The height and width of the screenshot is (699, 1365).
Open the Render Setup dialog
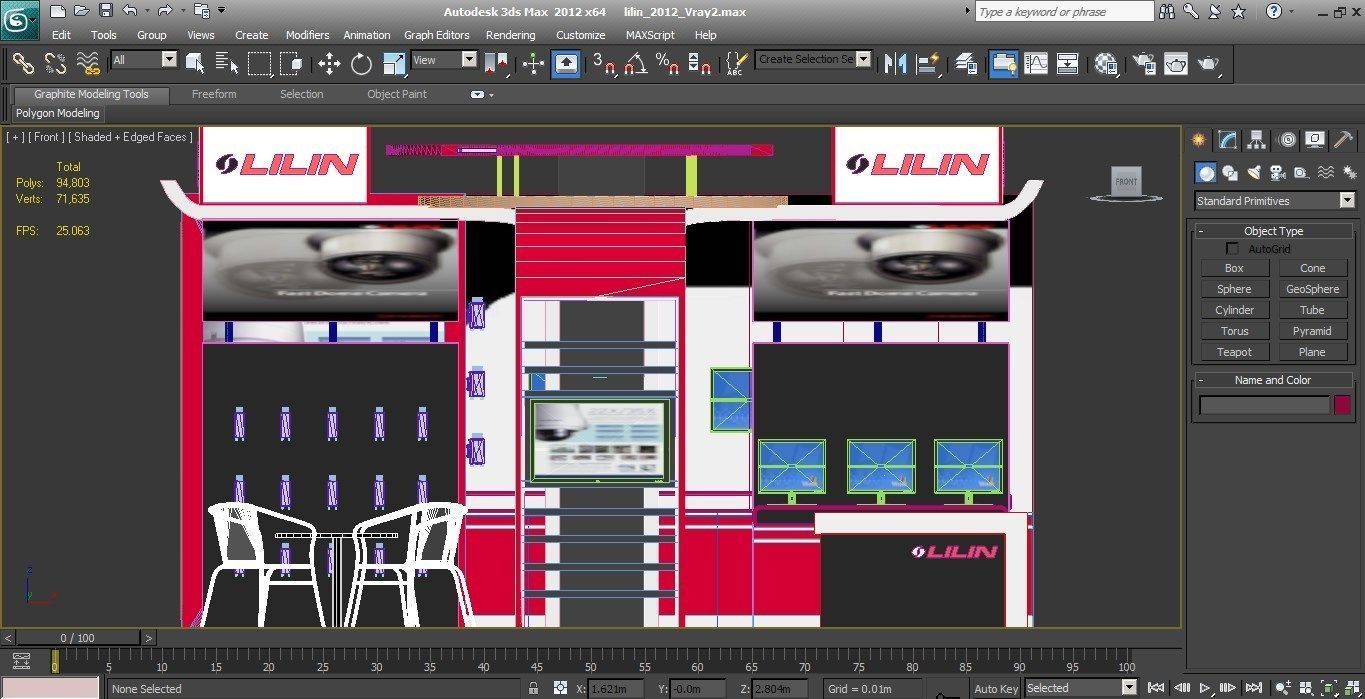1144,64
